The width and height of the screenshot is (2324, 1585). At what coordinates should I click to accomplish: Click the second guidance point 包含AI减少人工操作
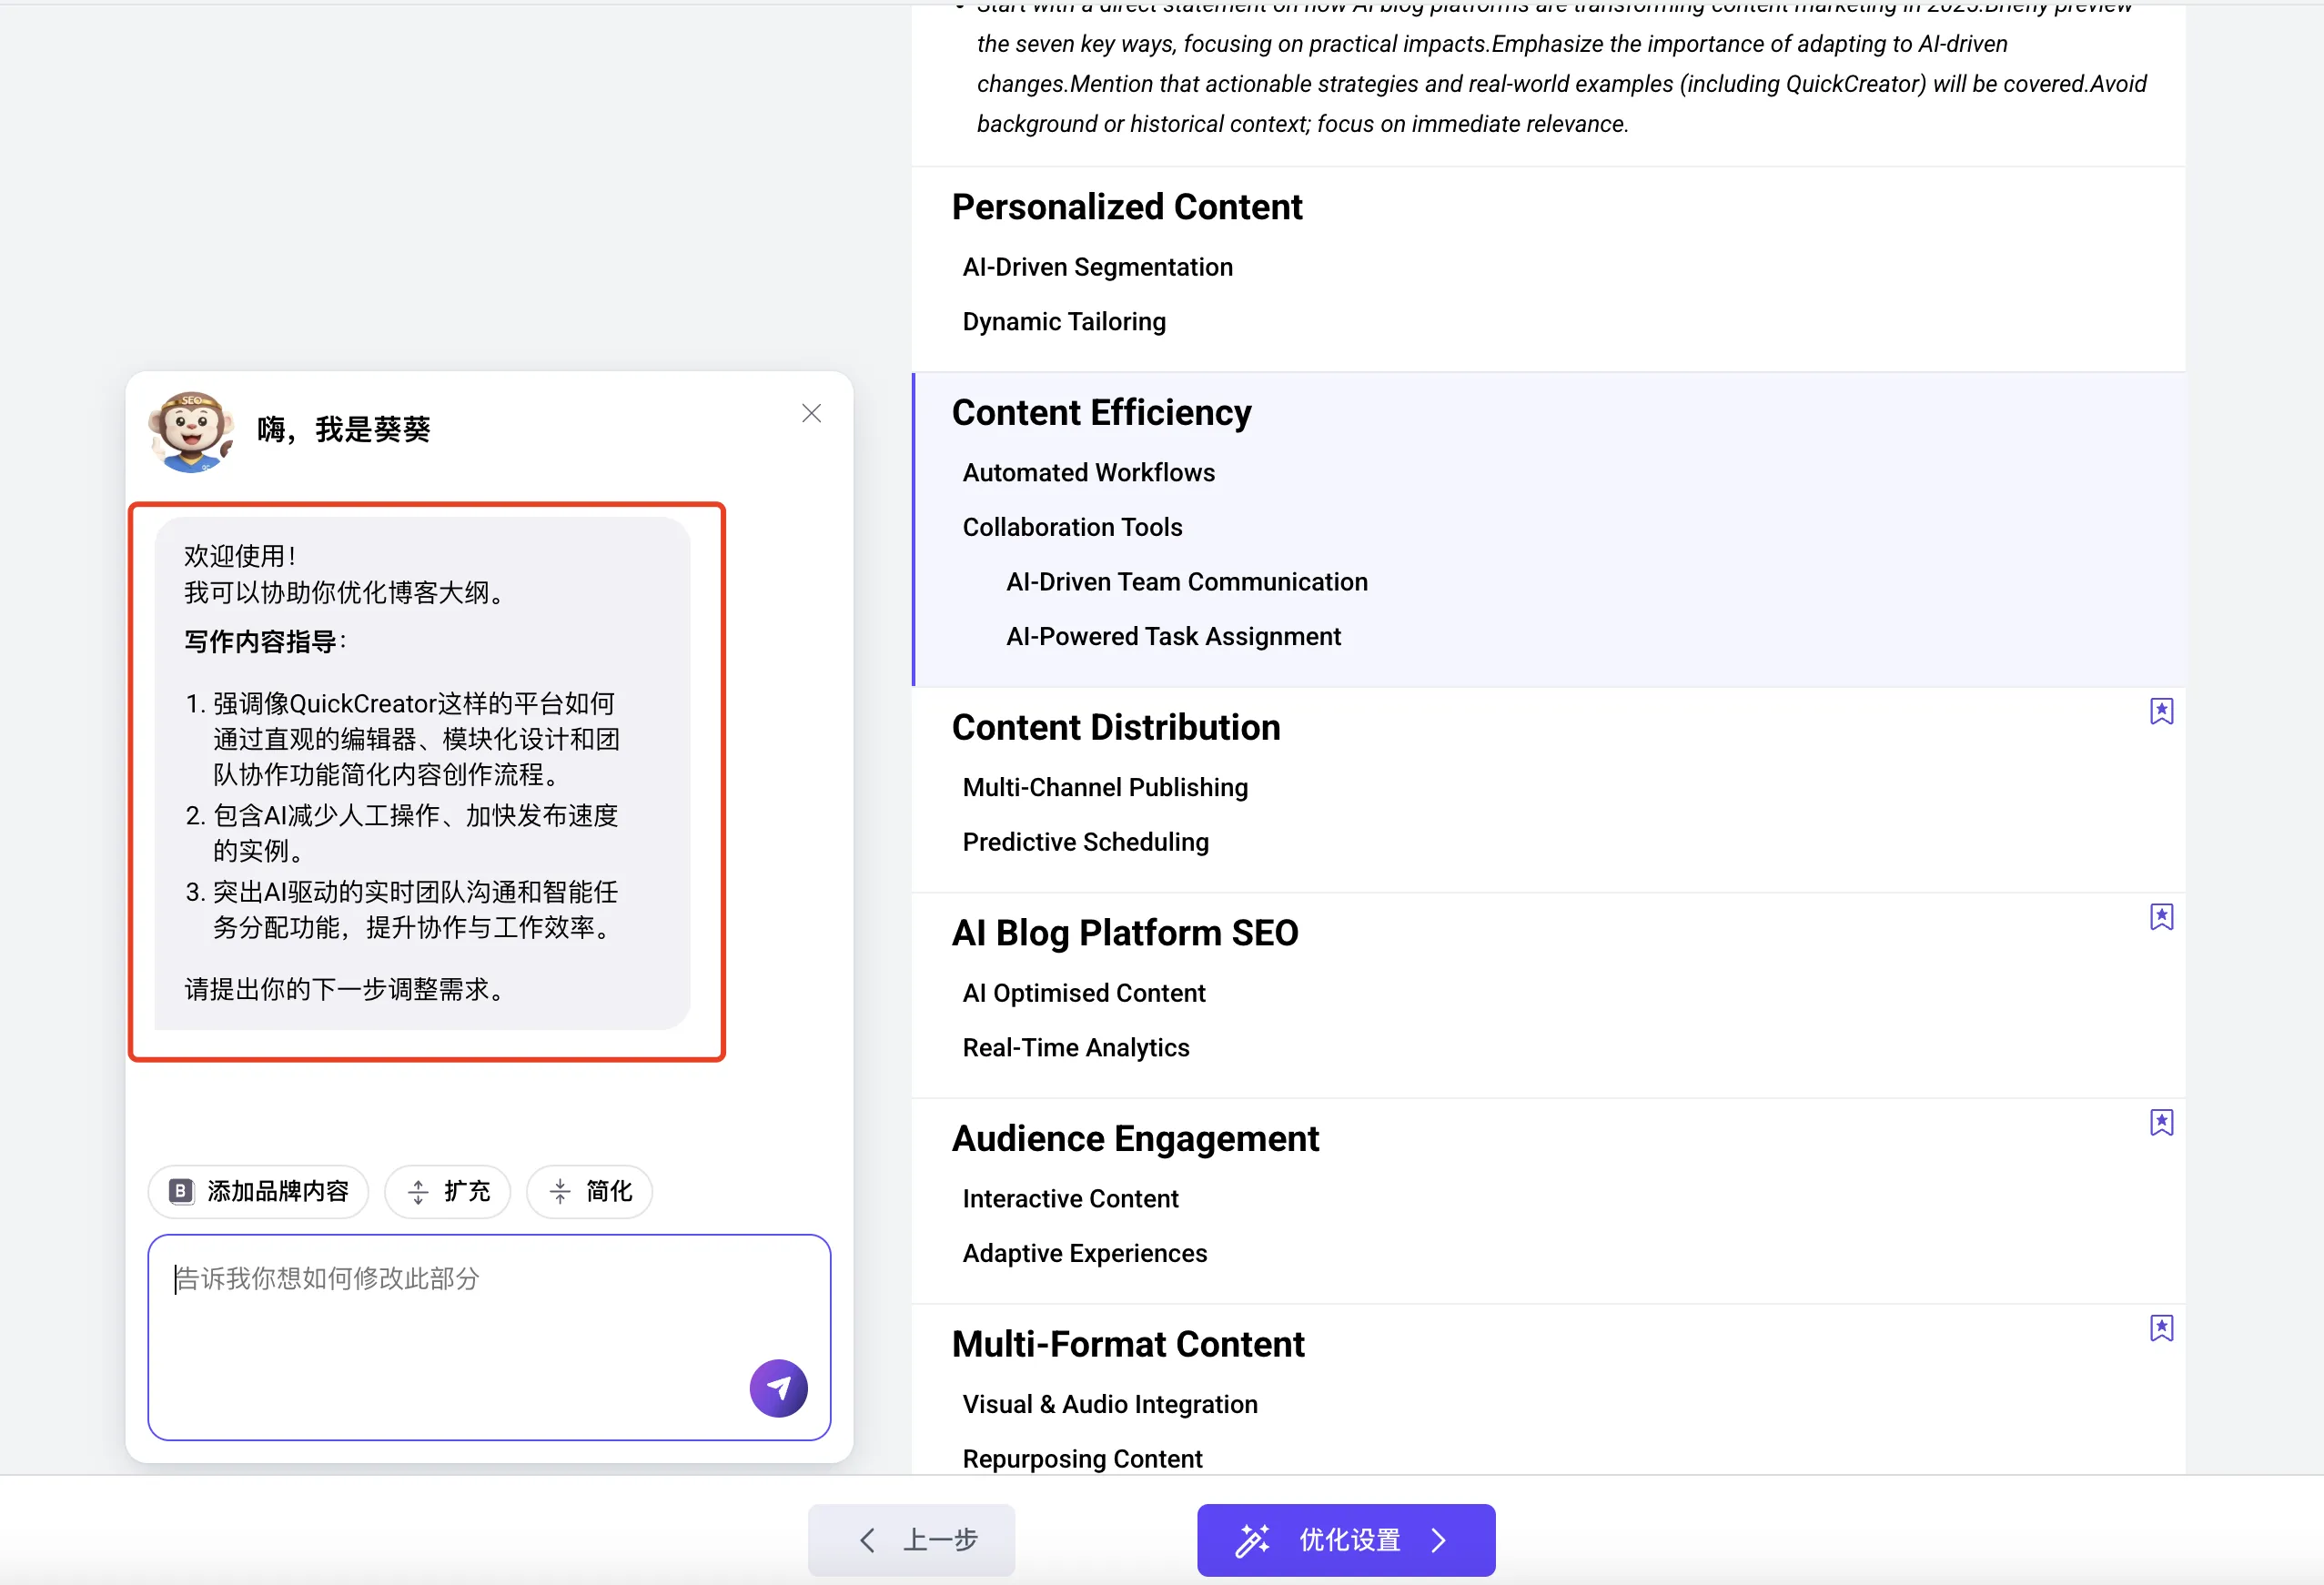[416, 833]
